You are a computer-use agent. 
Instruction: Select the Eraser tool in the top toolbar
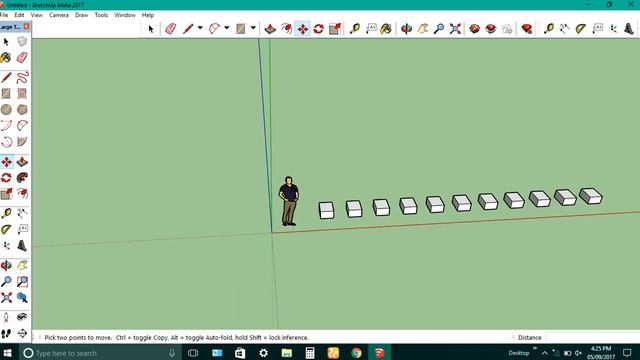click(x=170, y=29)
